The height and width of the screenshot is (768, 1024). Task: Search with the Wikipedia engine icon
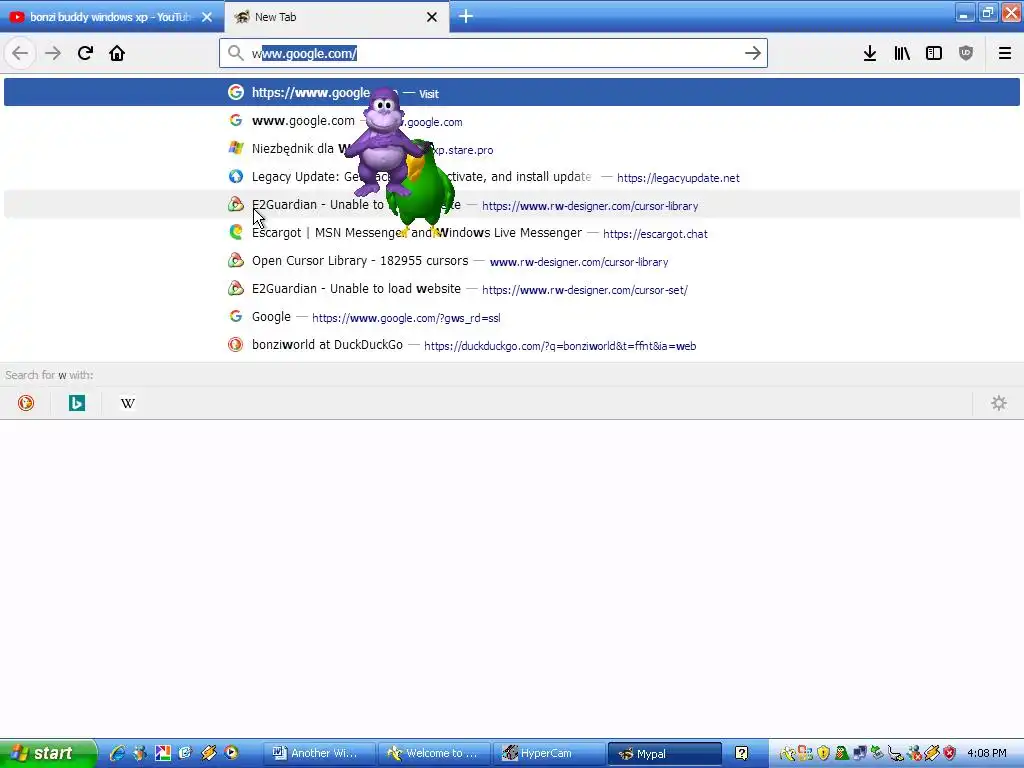[128, 403]
